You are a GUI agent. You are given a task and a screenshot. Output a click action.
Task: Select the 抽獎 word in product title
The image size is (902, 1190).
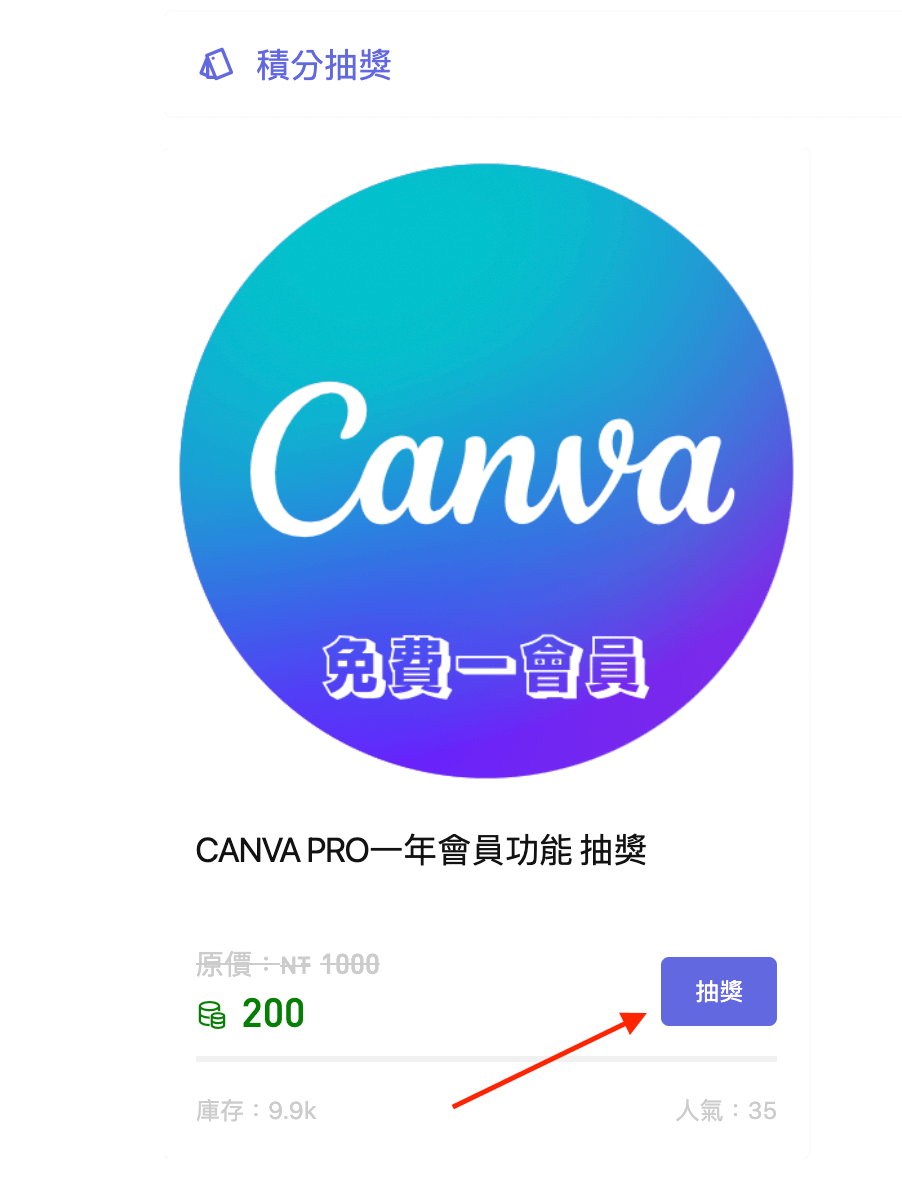tap(613, 850)
